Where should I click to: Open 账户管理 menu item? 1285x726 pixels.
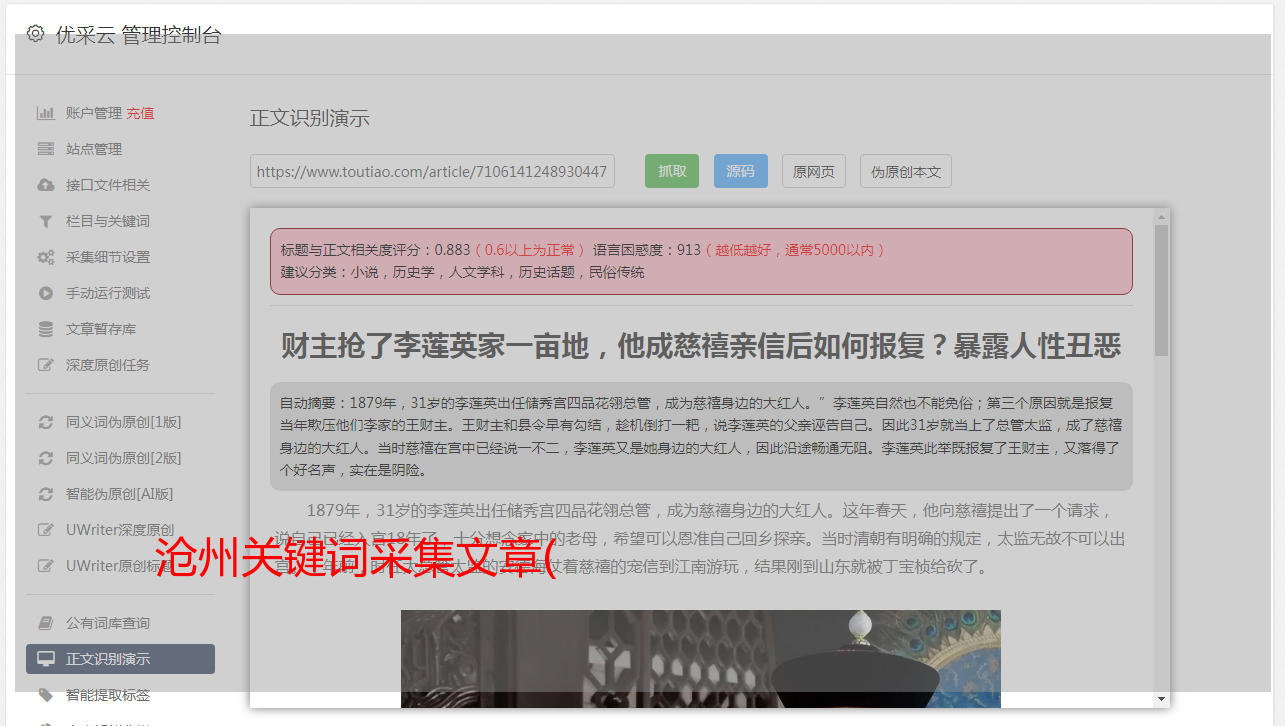[94, 113]
